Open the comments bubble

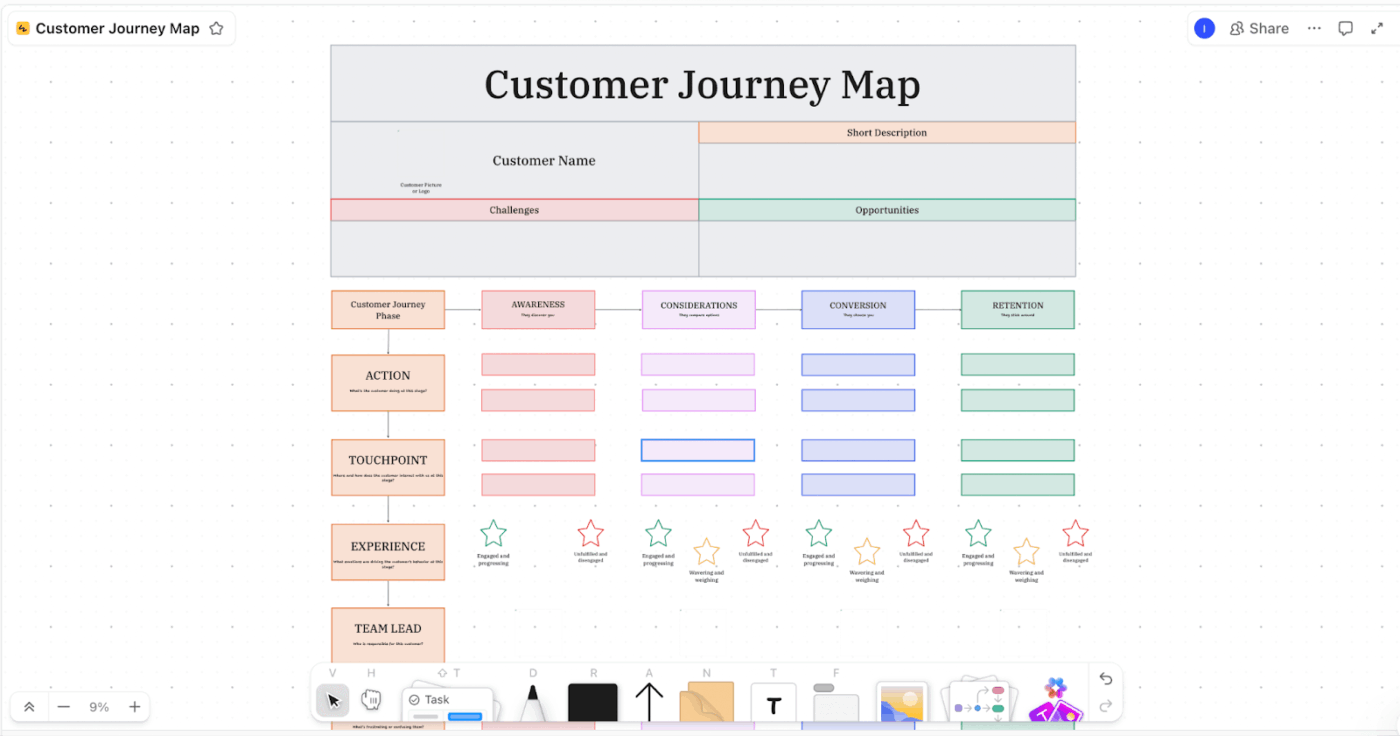[1346, 28]
